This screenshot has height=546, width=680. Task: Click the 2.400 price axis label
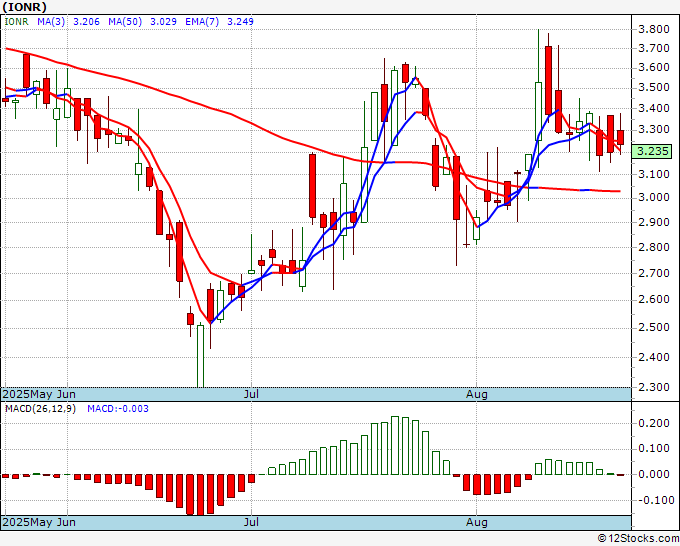[x=654, y=357]
